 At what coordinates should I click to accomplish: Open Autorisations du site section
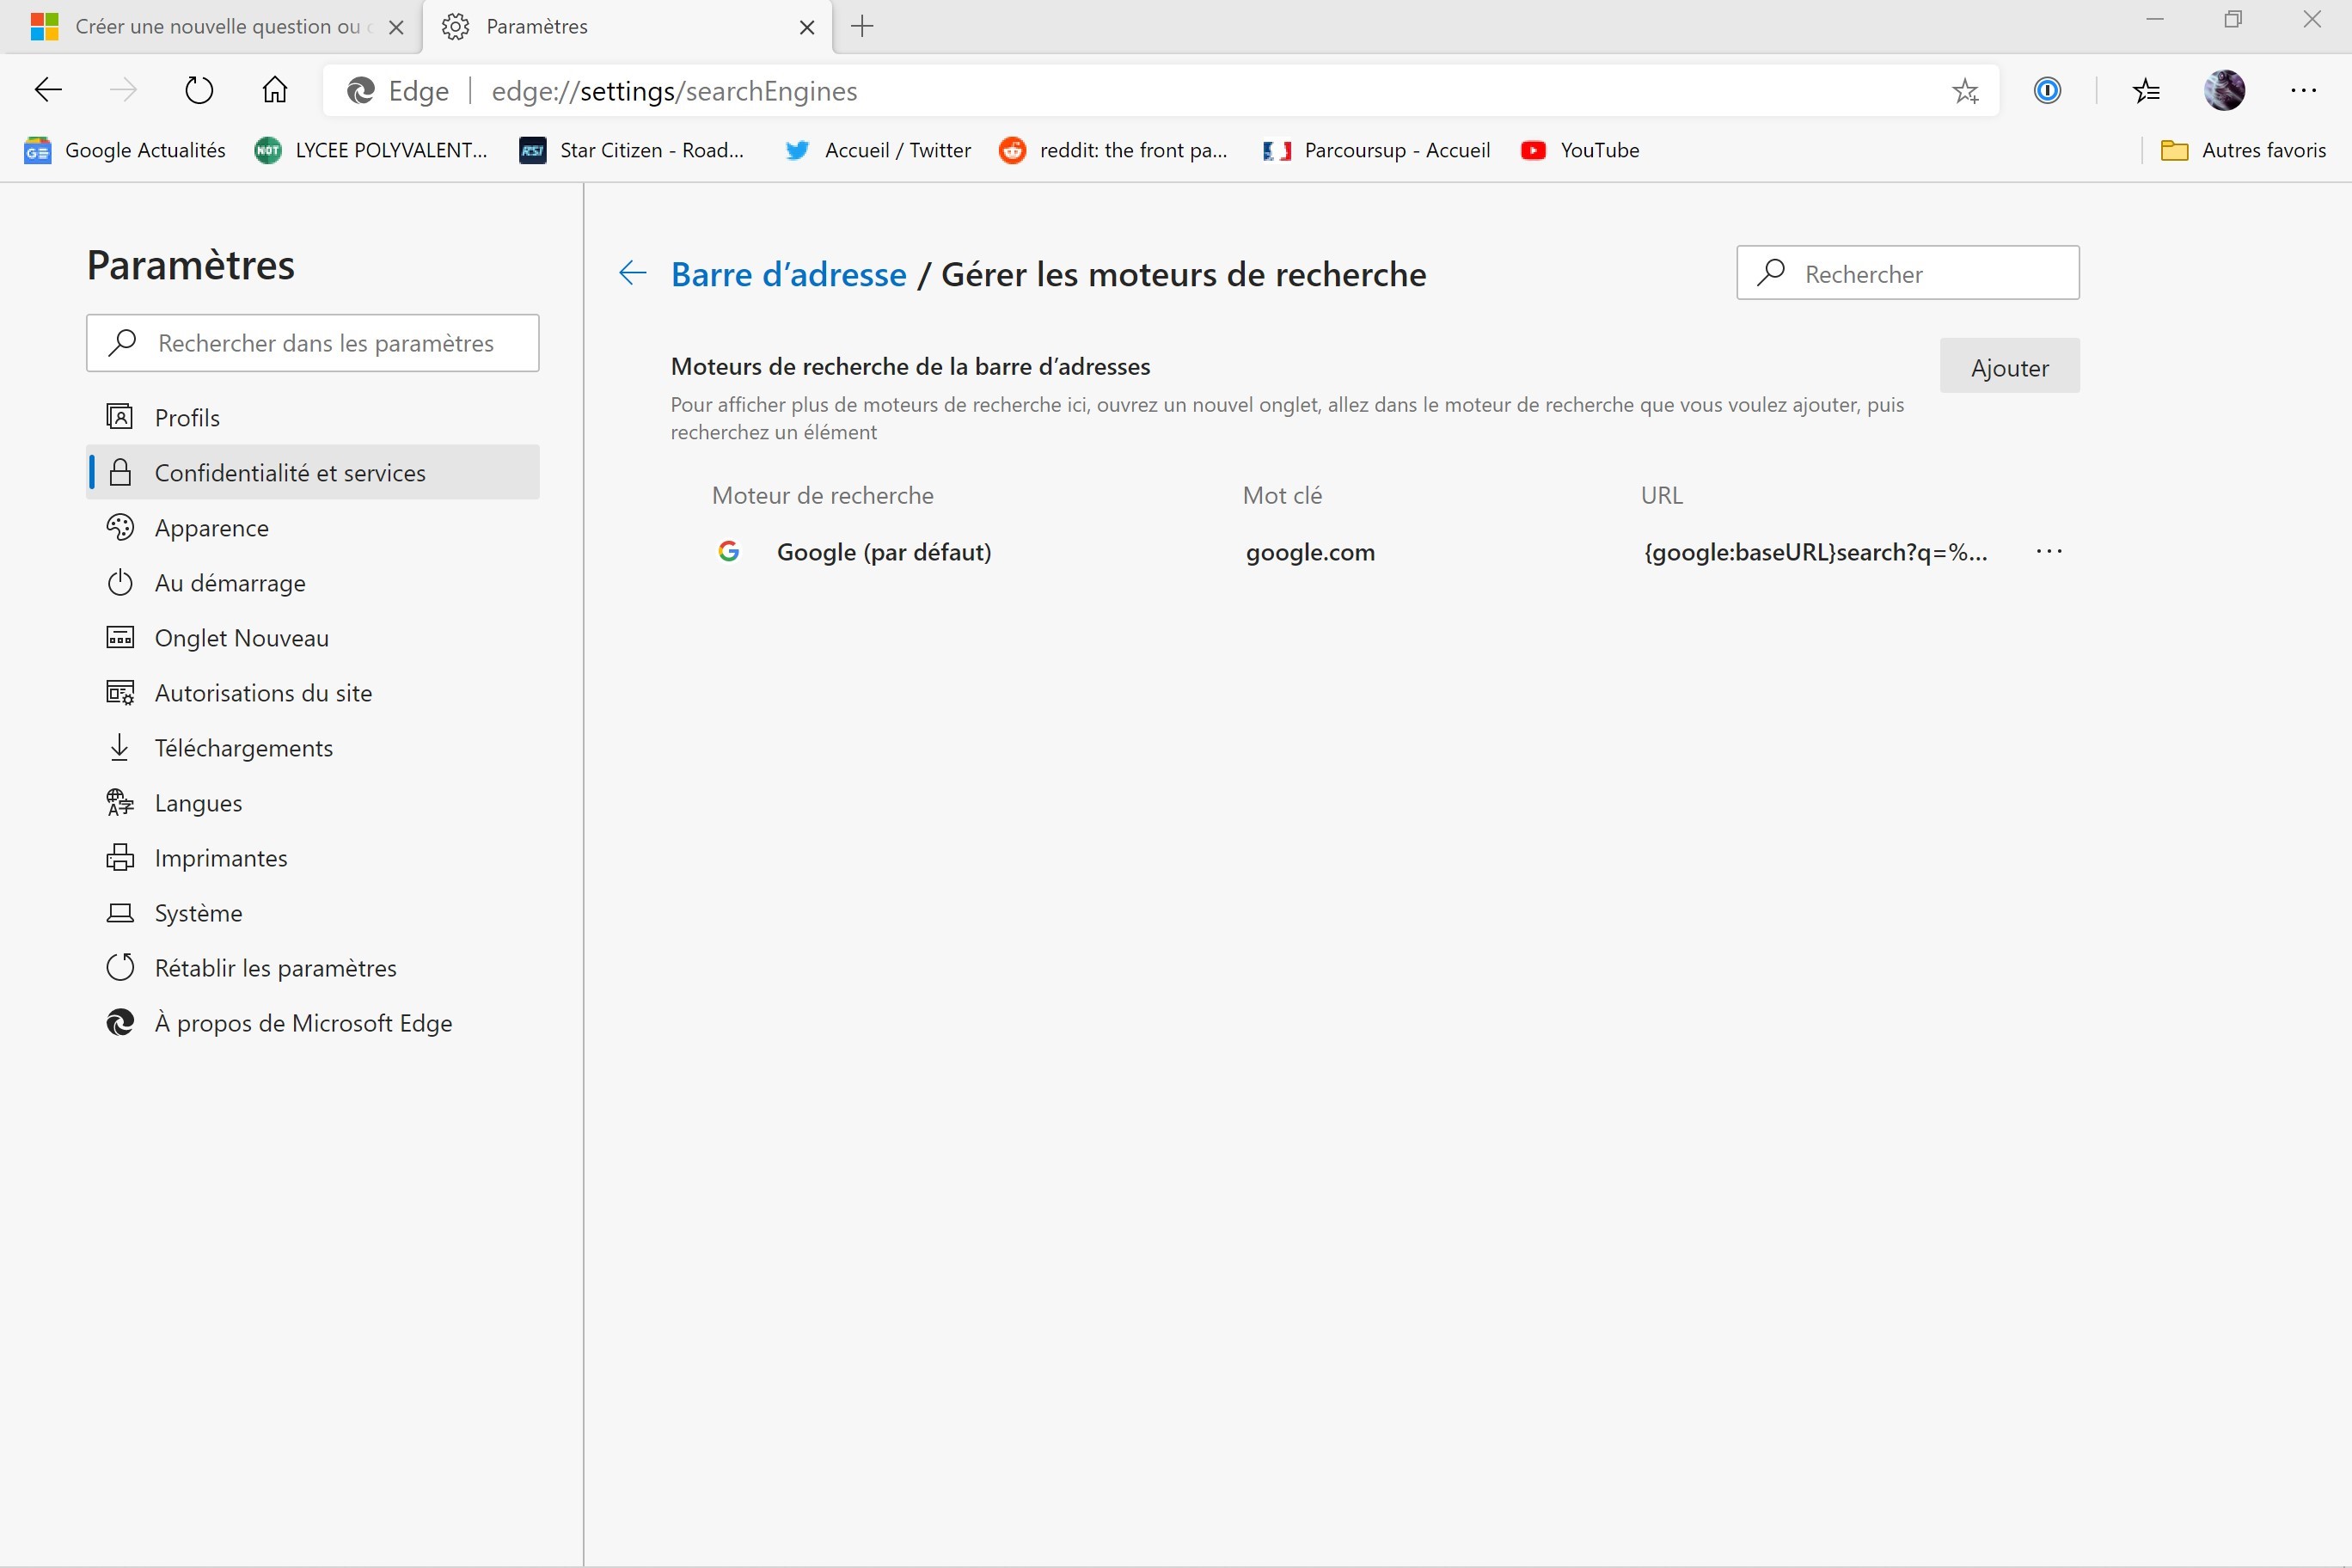(313, 692)
